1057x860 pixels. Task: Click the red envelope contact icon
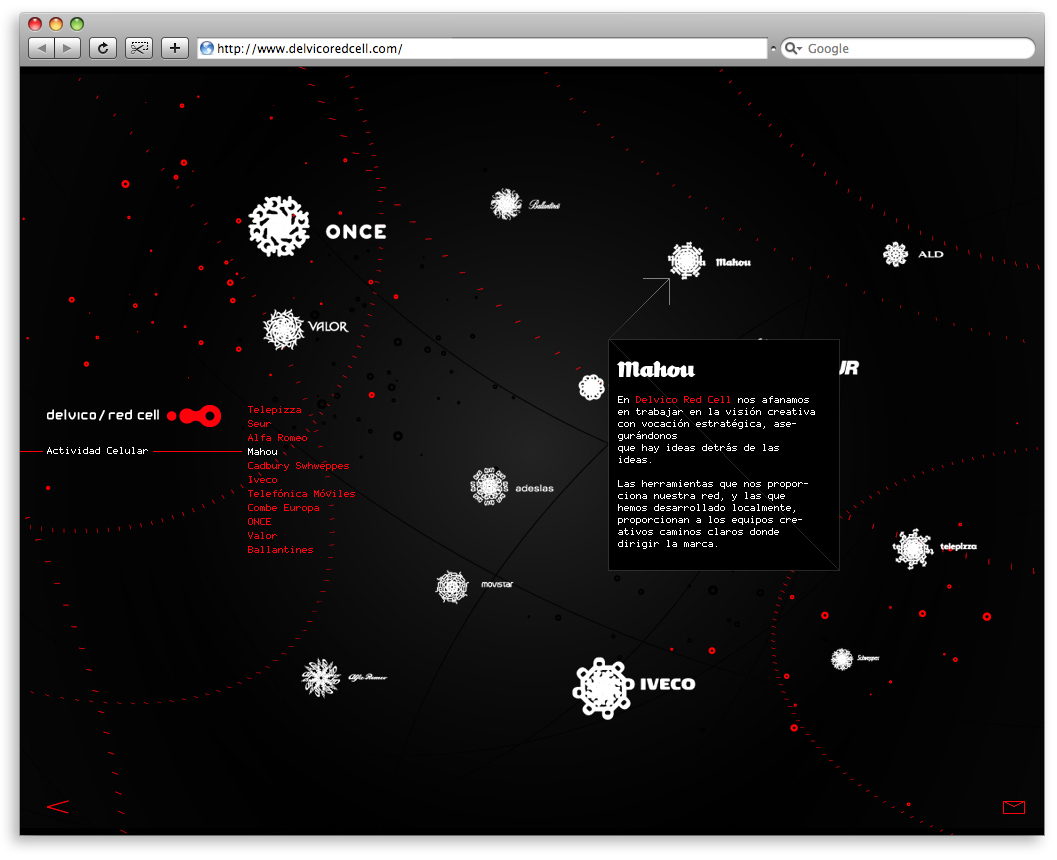point(1013,807)
